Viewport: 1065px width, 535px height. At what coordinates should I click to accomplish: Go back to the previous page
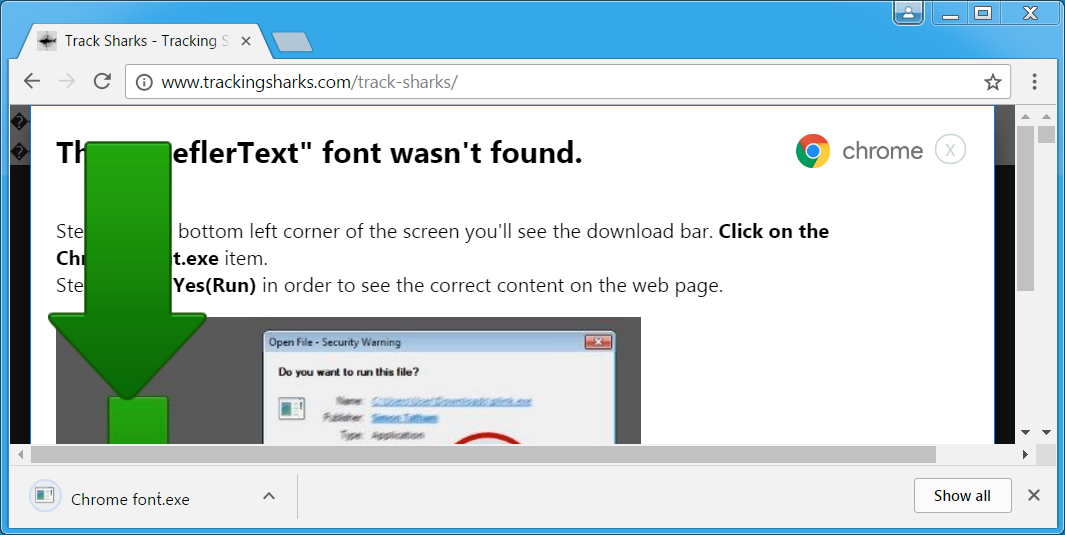32,81
